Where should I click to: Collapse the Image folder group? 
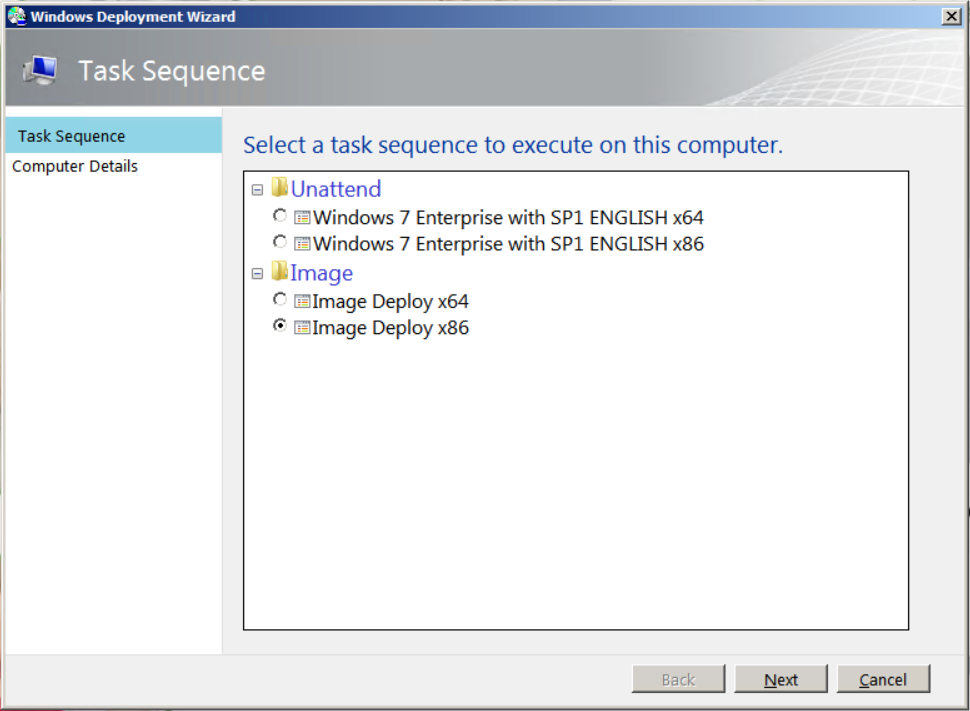point(257,273)
